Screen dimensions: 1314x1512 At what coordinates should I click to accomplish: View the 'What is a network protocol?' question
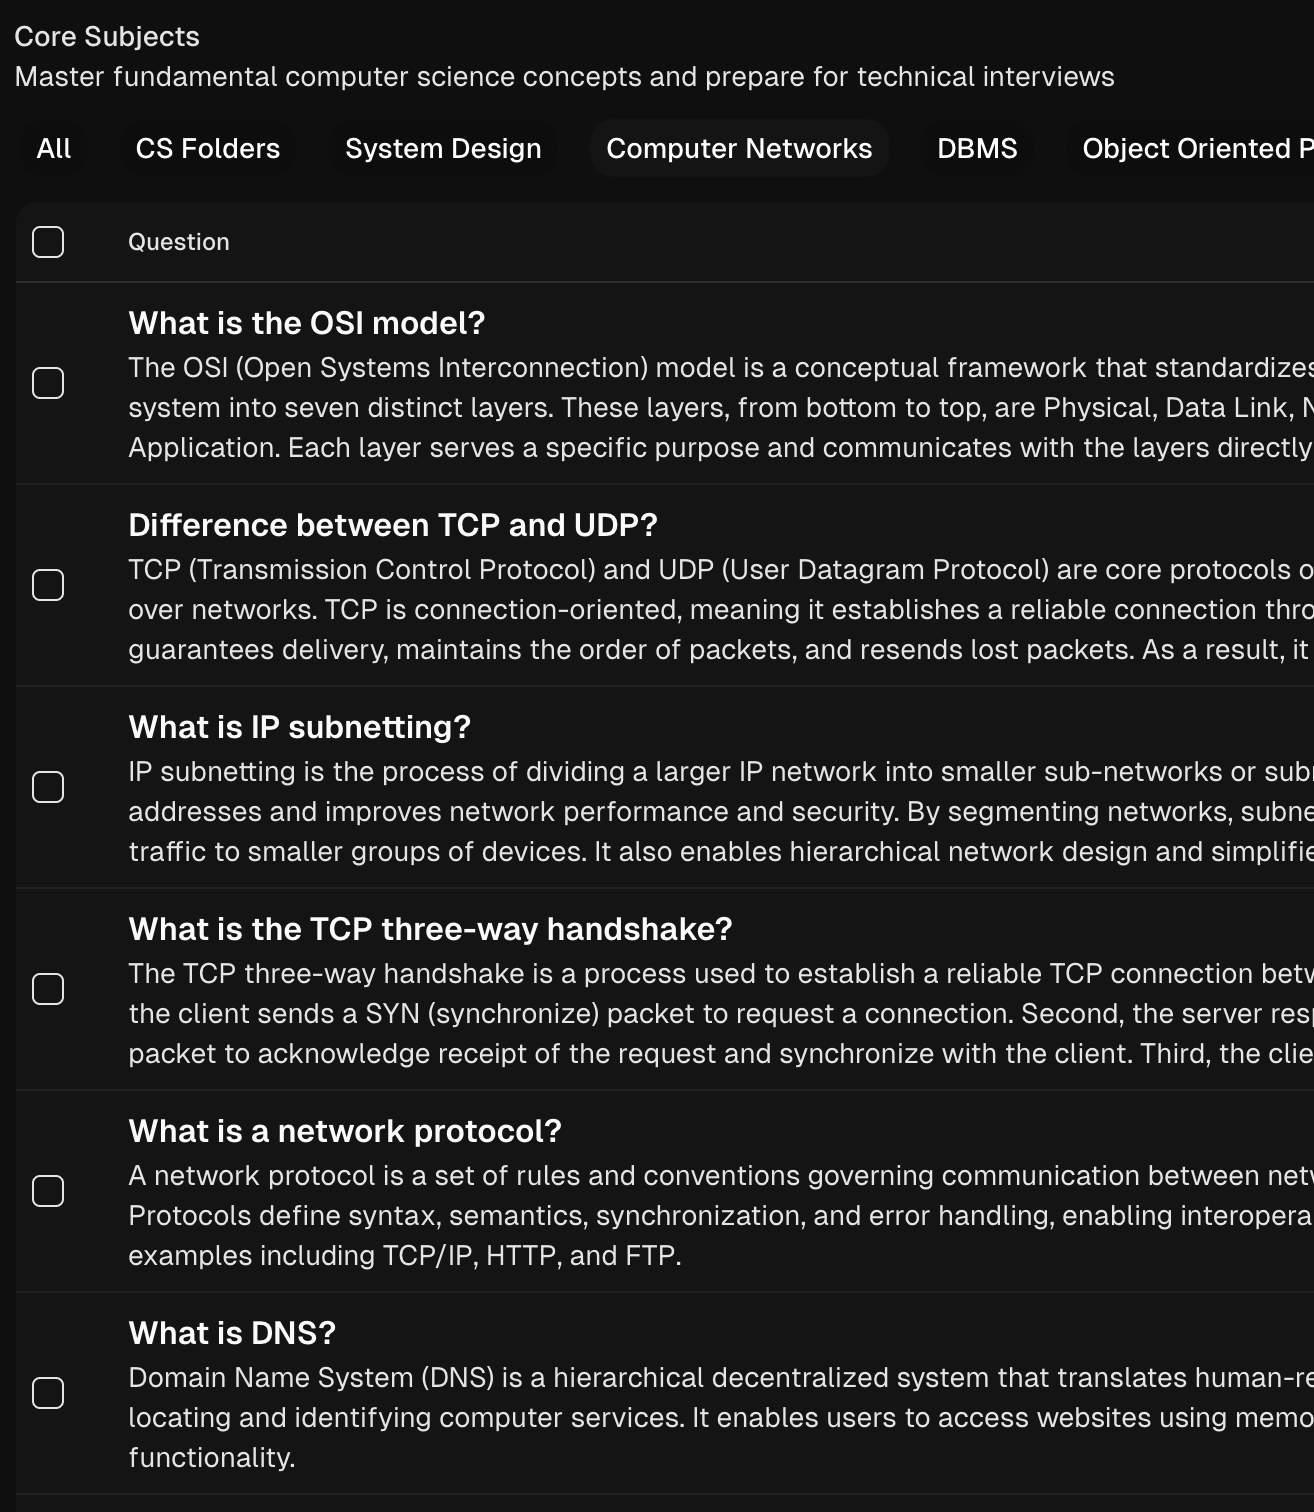pyautogui.click(x=344, y=1131)
